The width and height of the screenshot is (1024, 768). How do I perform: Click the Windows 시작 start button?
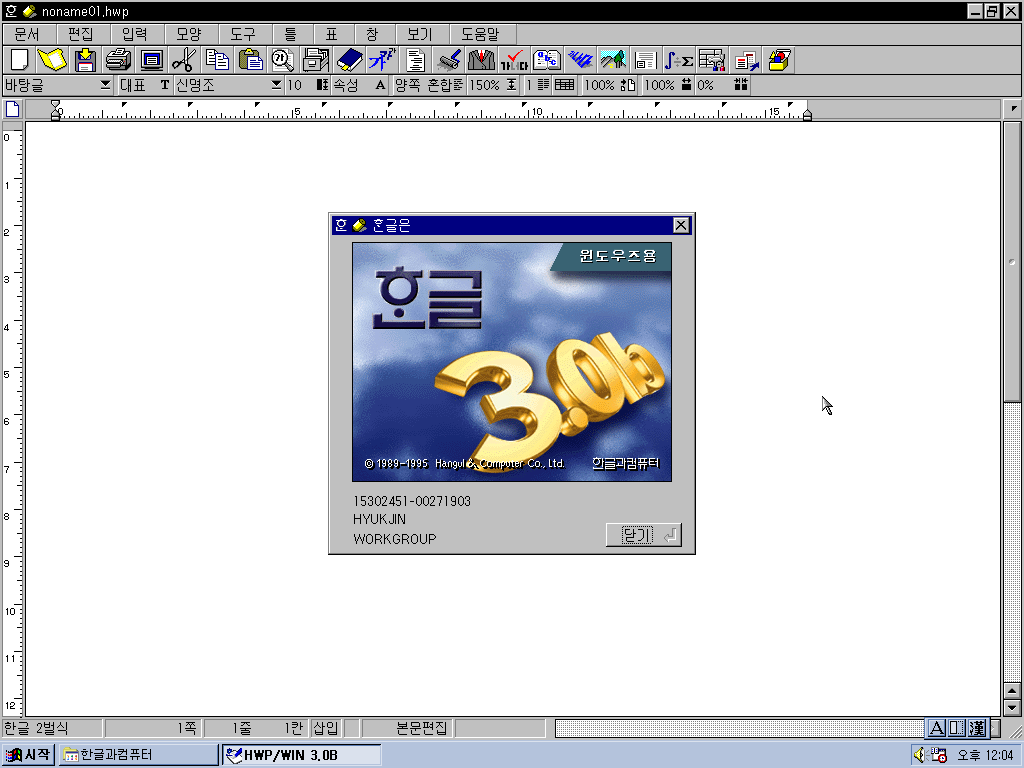28,755
